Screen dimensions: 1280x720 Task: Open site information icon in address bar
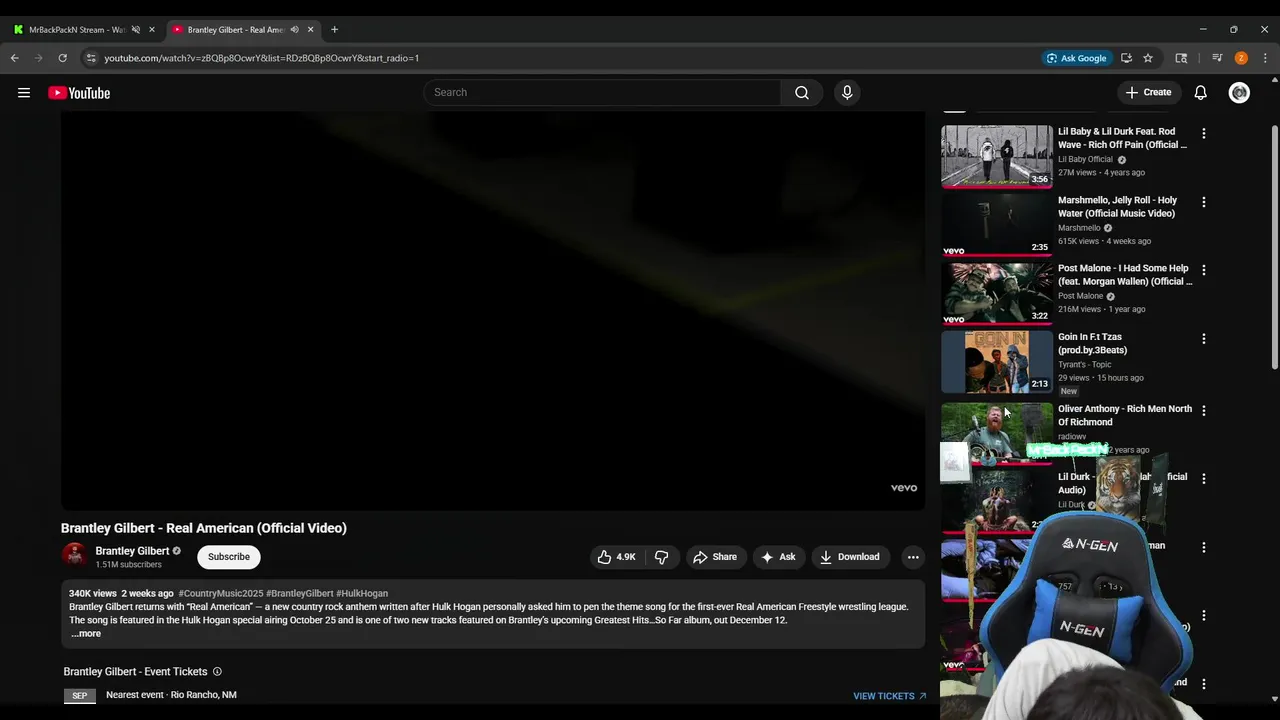coord(91,58)
